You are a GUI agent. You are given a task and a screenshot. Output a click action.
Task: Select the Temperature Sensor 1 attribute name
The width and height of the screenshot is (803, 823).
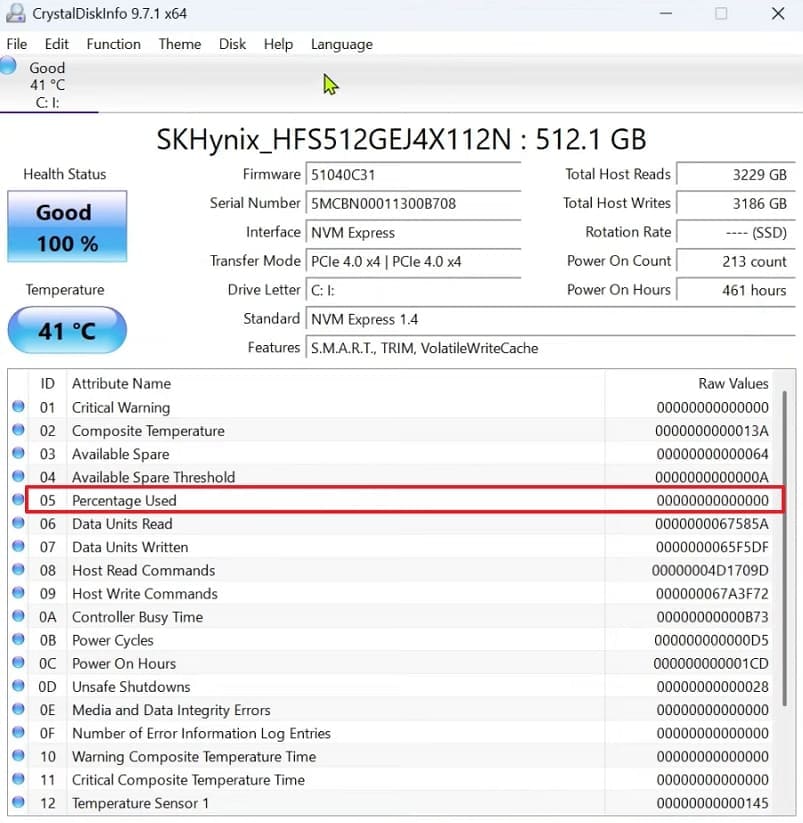pos(140,804)
